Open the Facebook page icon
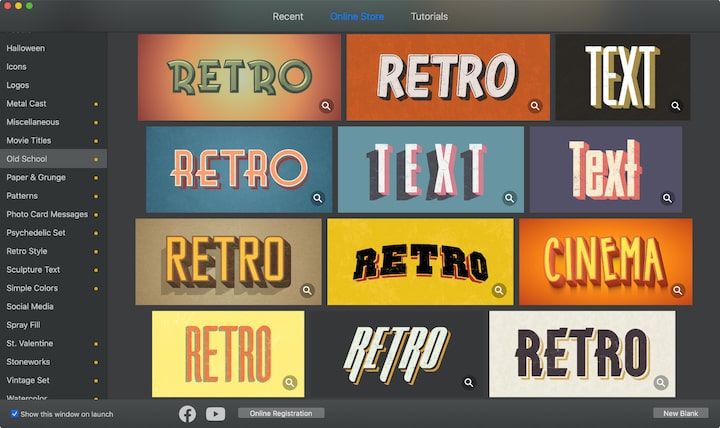This screenshot has height=428, width=720. tap(187, 414)
